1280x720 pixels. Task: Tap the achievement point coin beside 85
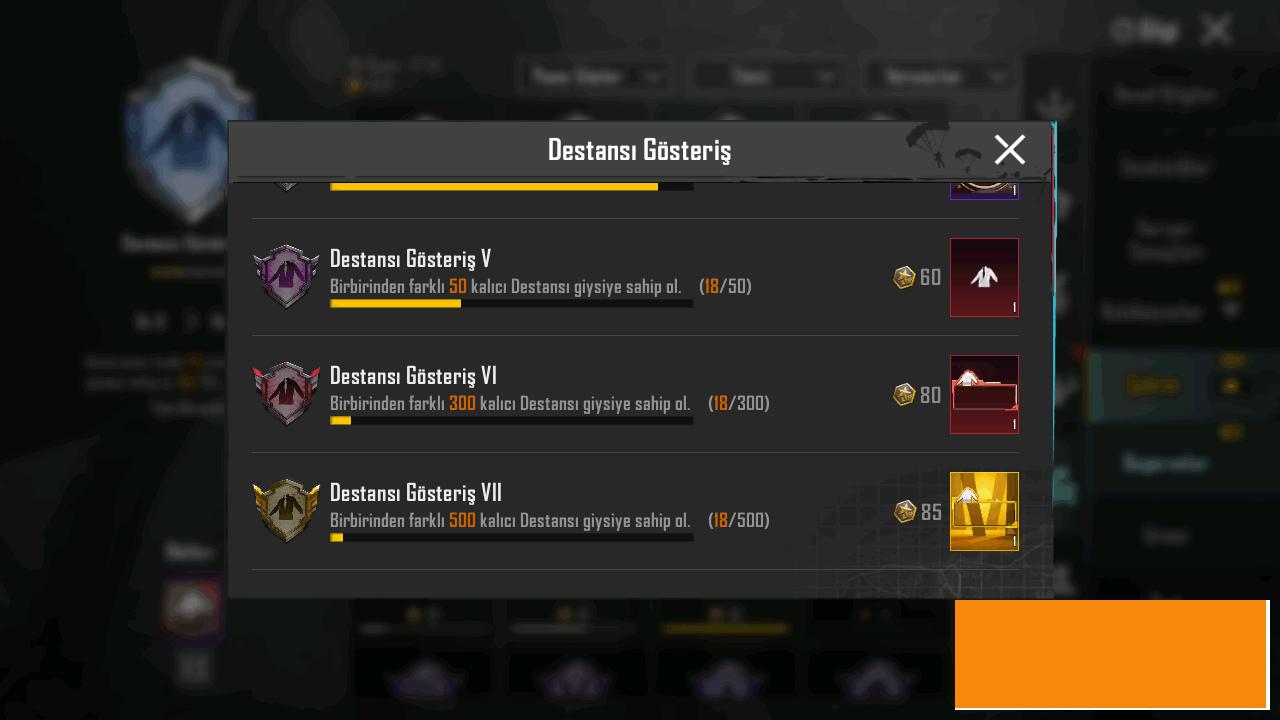coord(905,511)
